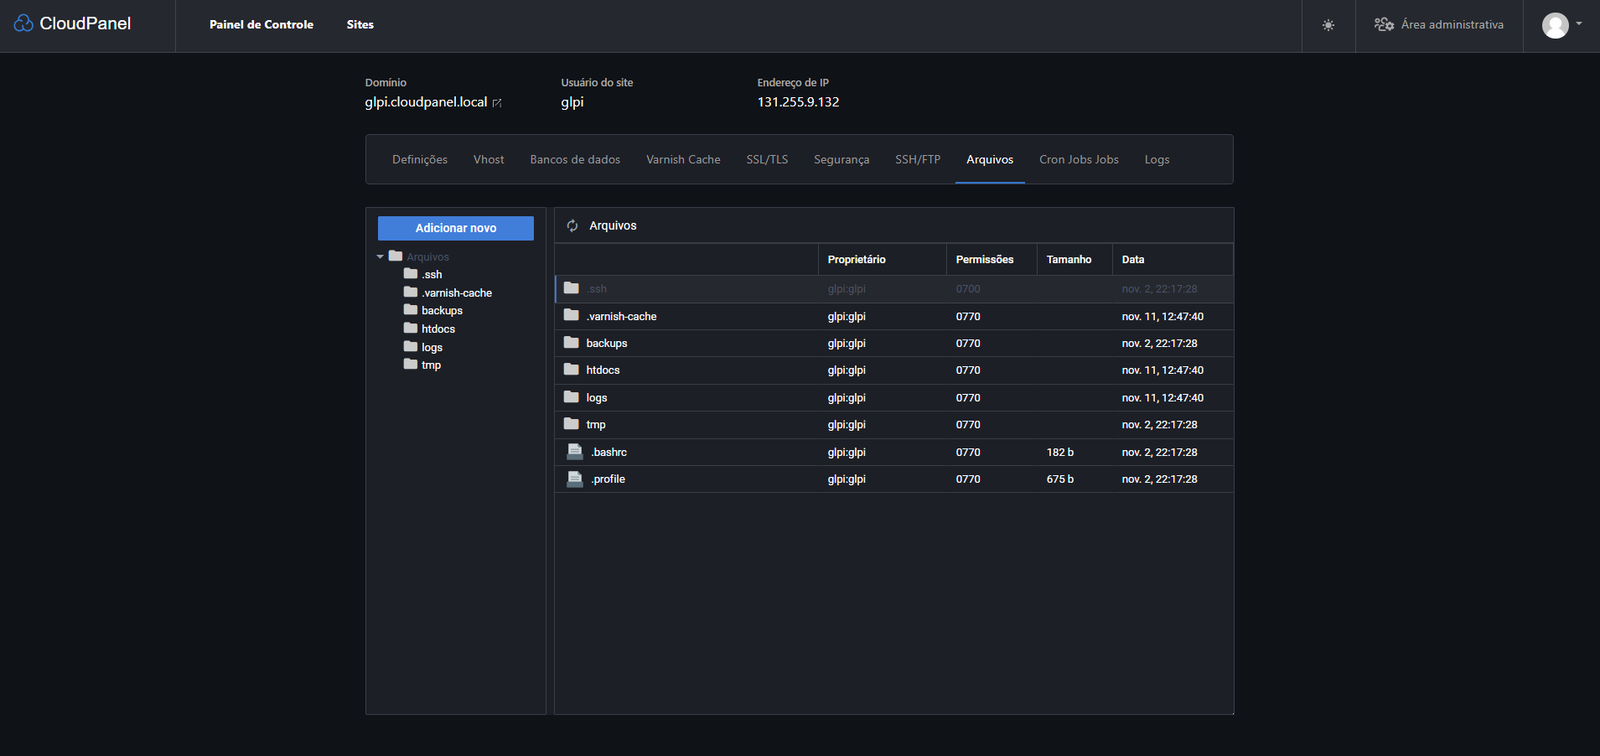Click the htdocs folder icon in file list
This screenshot has width=1600, height=756.
[x=571, y=370]
